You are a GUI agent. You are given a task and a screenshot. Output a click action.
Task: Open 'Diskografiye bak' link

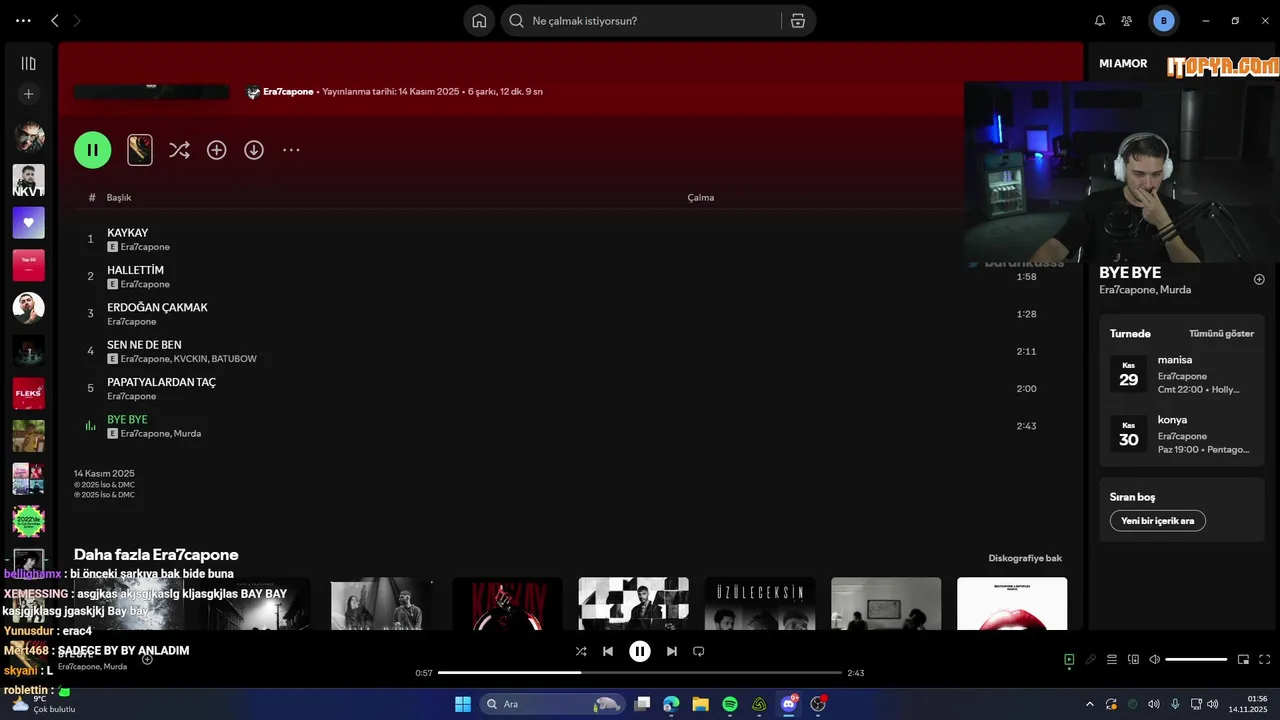[x=1025, y=558]
